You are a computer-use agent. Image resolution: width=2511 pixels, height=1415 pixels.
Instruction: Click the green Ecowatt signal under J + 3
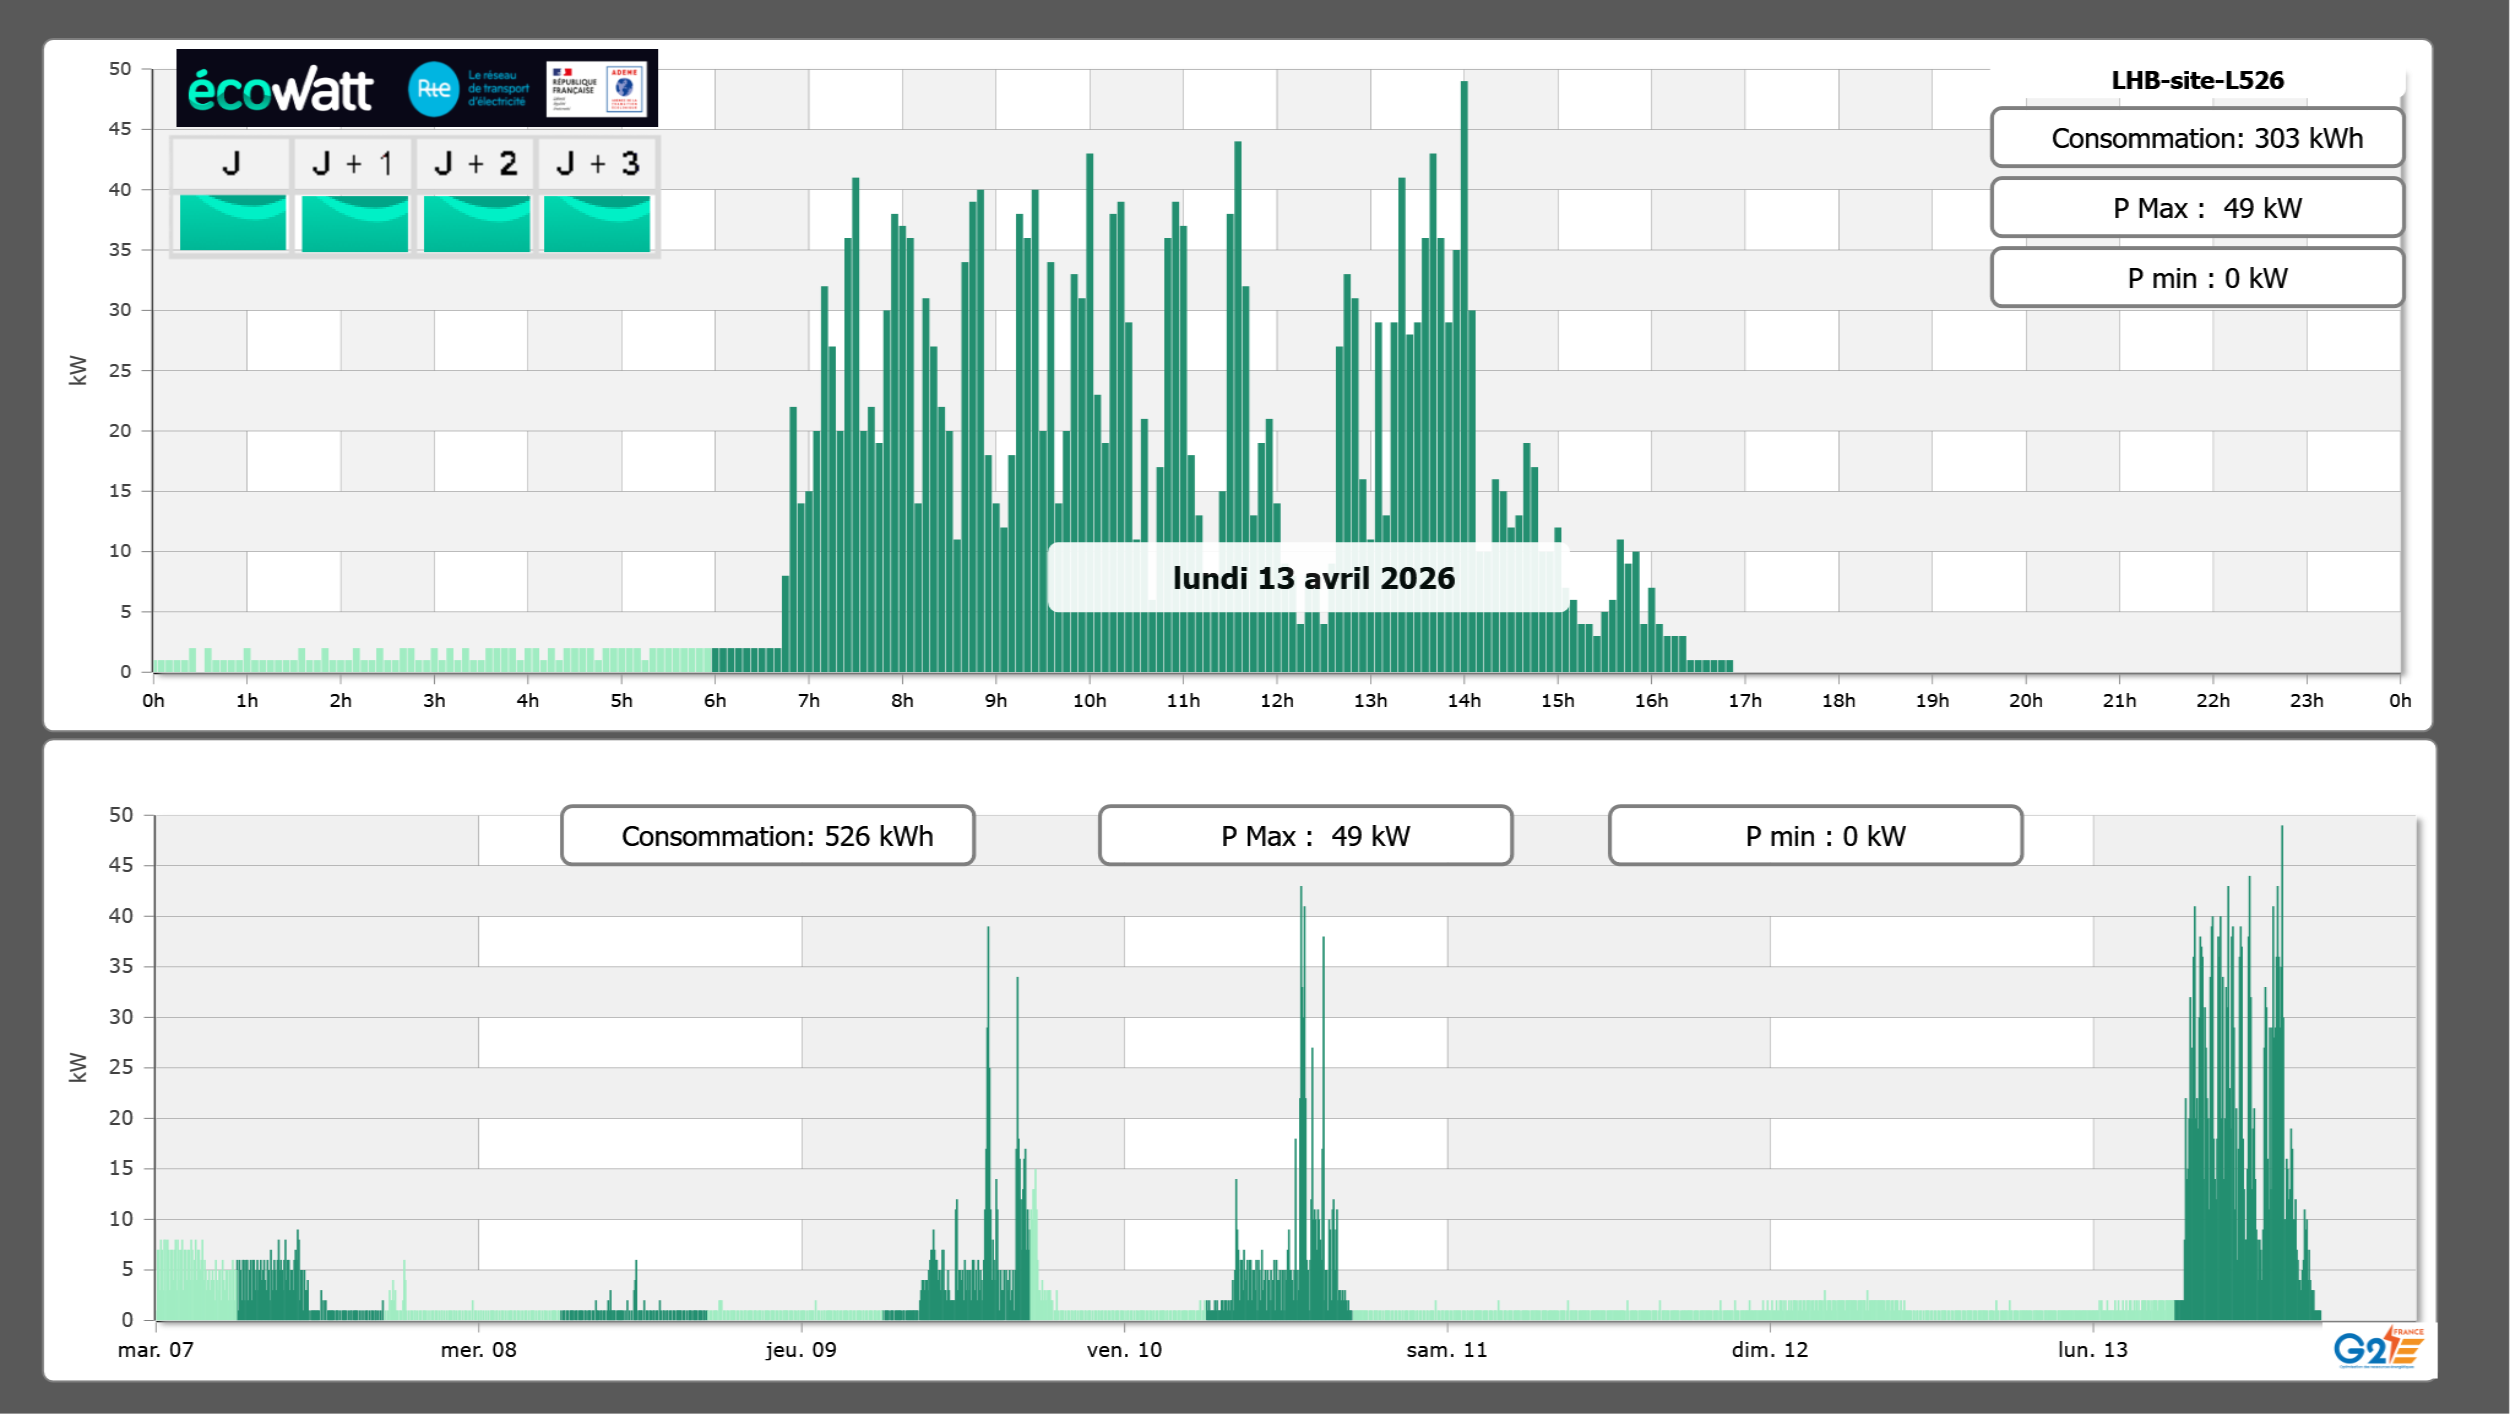click(x=597, y=223)
